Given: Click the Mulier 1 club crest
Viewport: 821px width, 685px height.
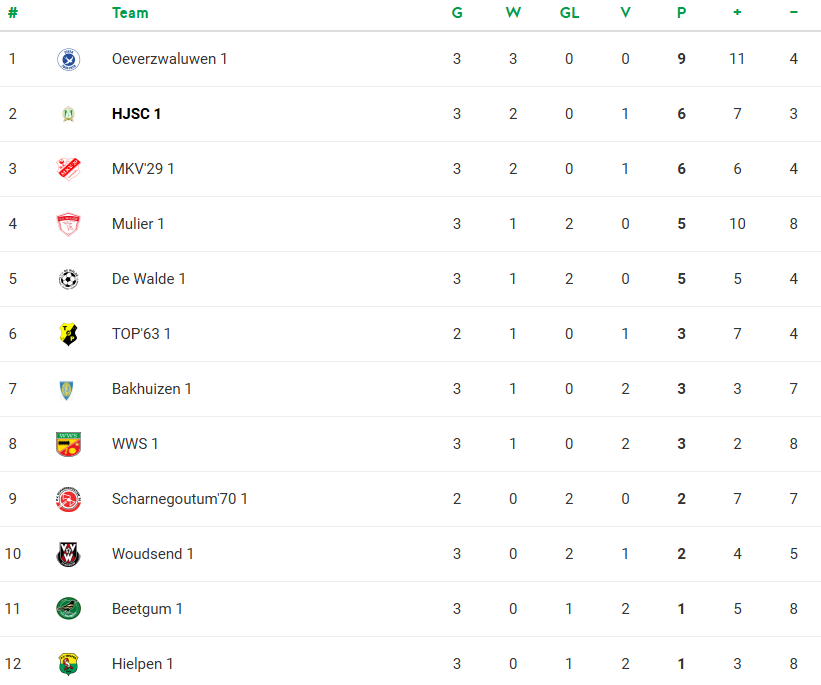Looking at the screenshot, I should [68, 224].
